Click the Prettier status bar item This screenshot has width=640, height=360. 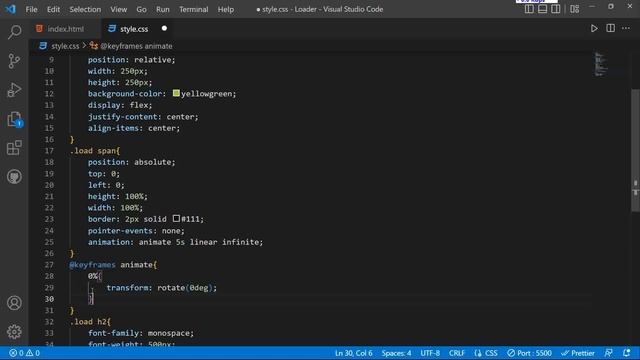click(578, 353)
